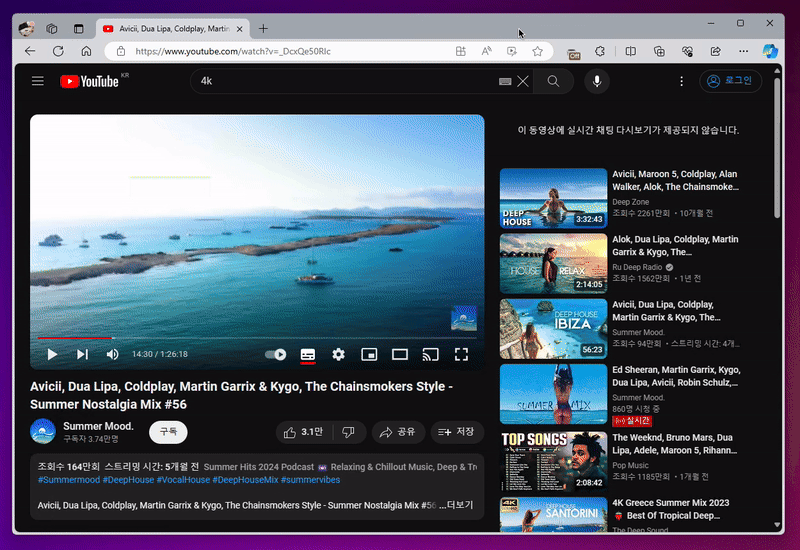Viewport: 800px width, 550px height.
Task: Save video to playlist via 저장
Action: 457,433
